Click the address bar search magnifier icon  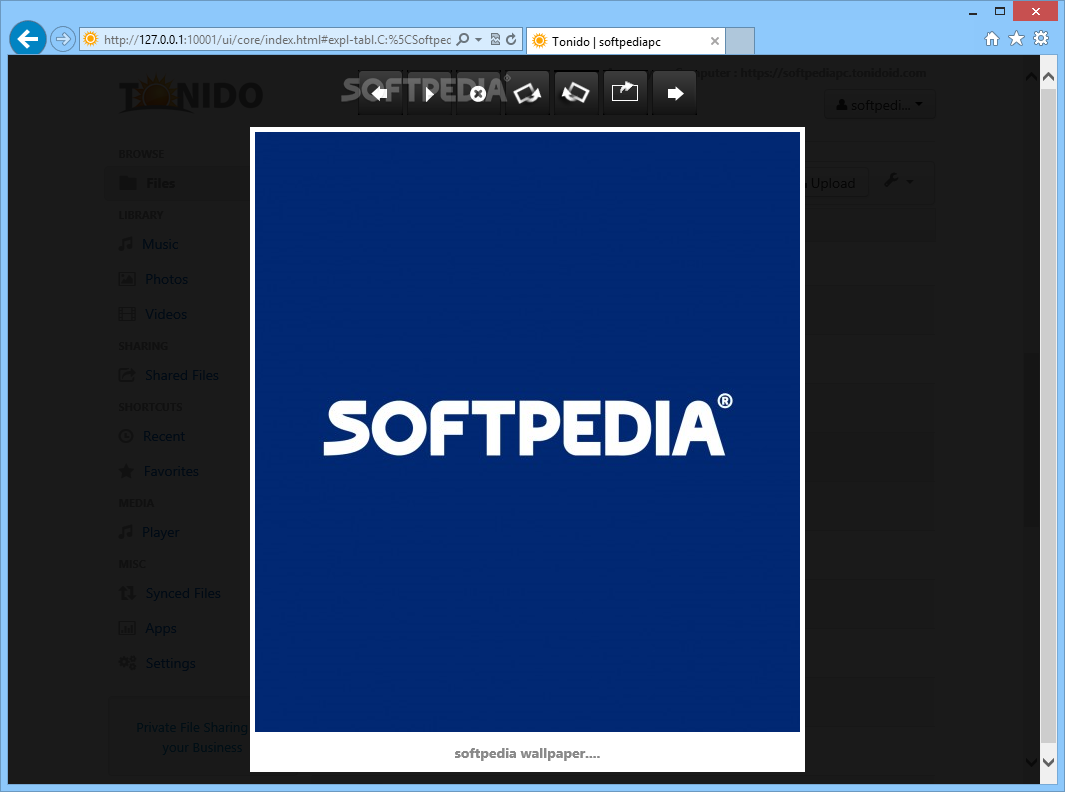463,39
